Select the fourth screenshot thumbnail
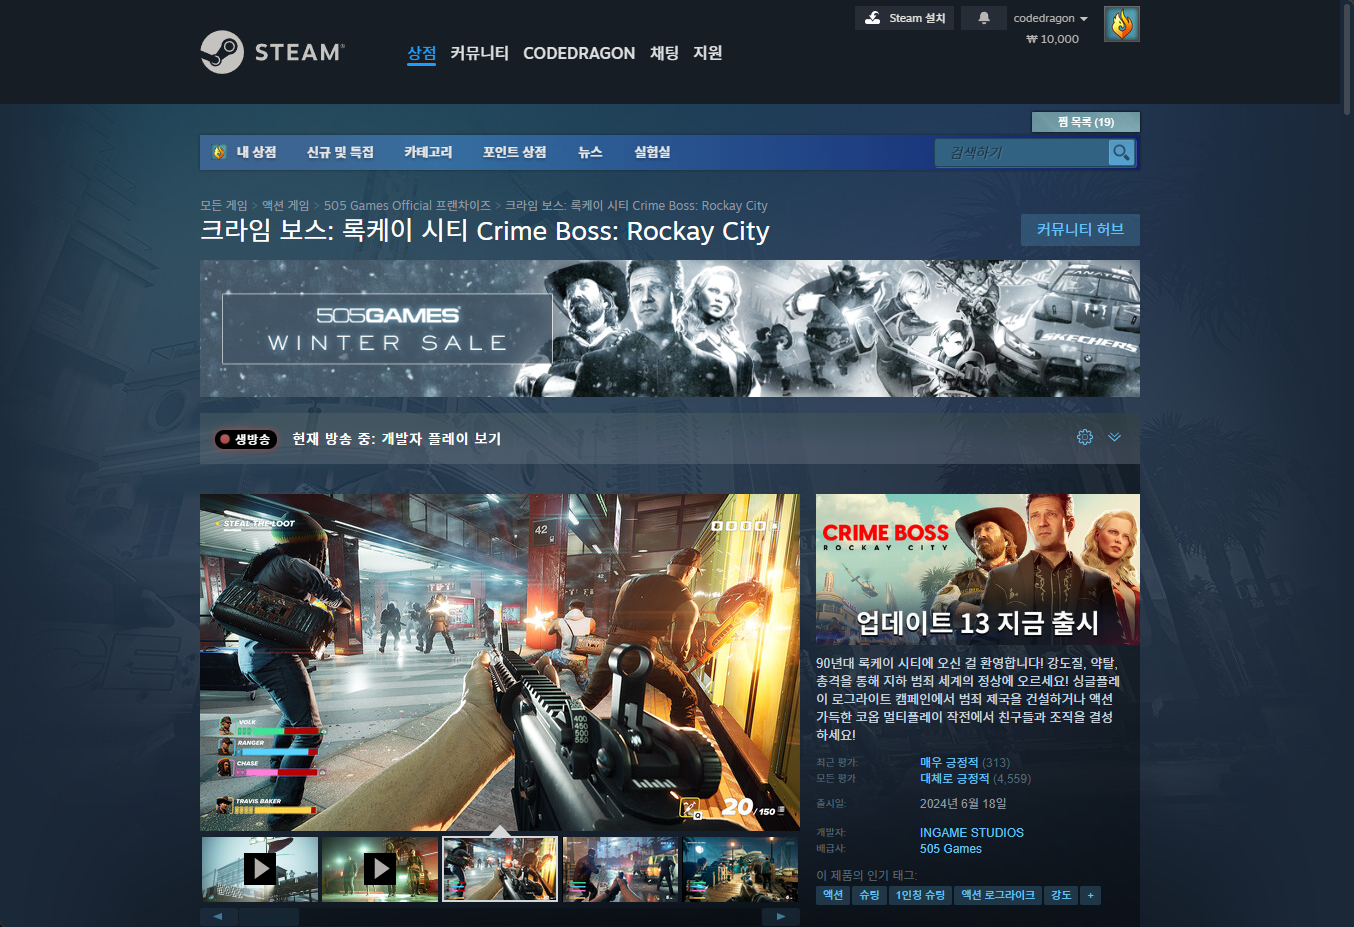 [620, 869]
